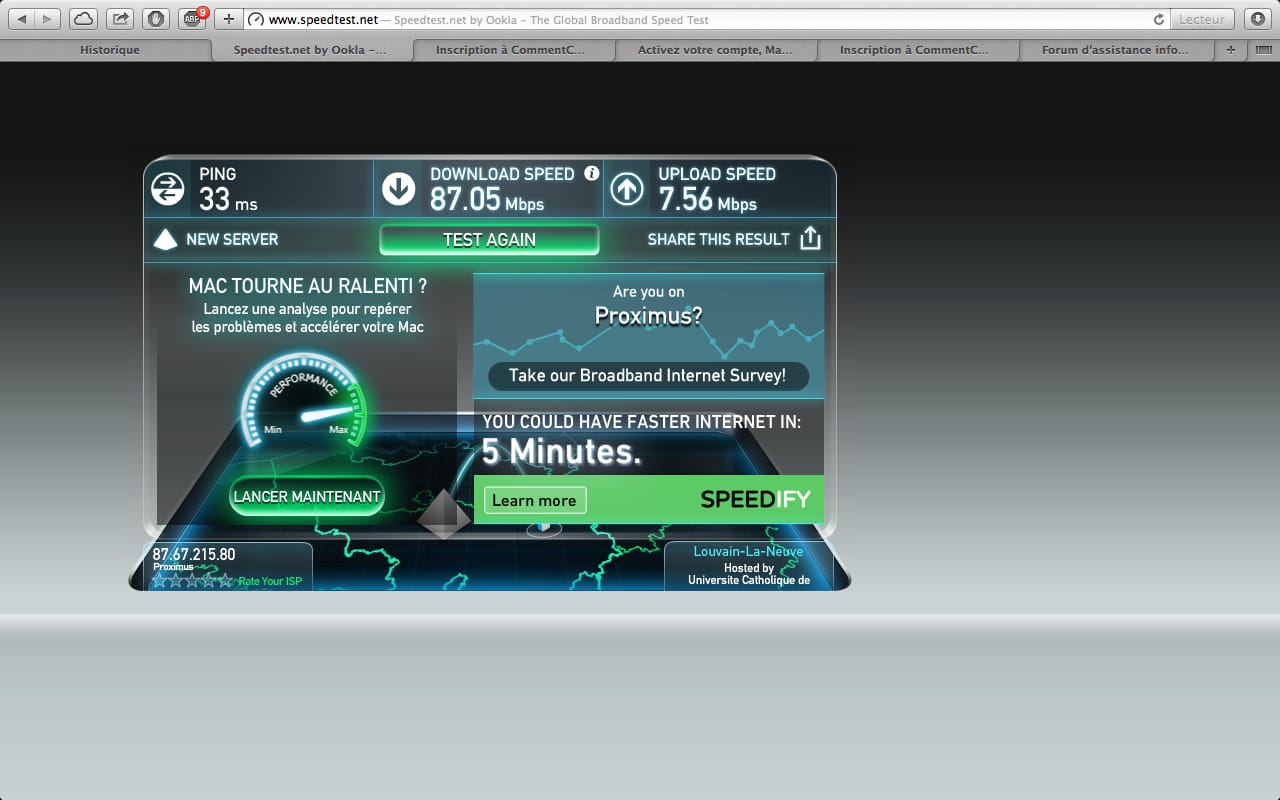Click the upload speed arrow icon
1280x800 pixels.
click(627, 188)
